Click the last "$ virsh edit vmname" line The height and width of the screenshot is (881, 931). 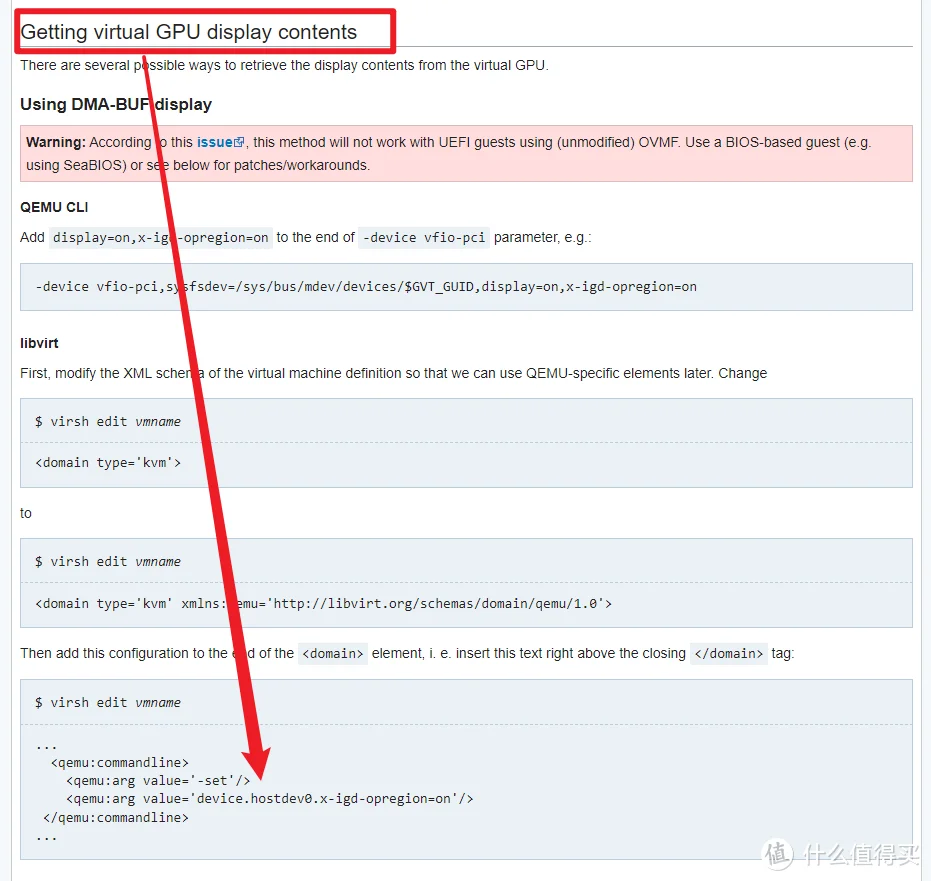(x=107, y=702)
